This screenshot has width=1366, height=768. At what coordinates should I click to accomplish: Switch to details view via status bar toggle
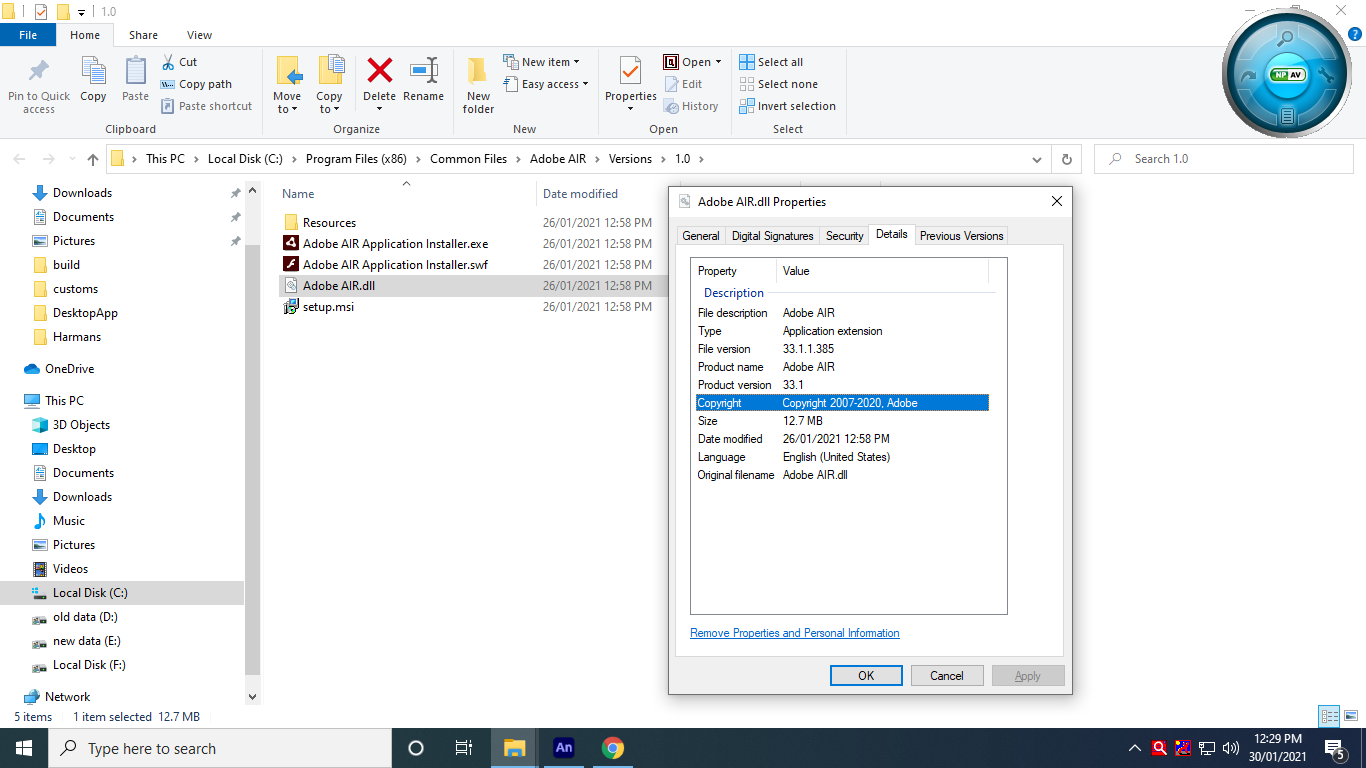click(1330, 716)
